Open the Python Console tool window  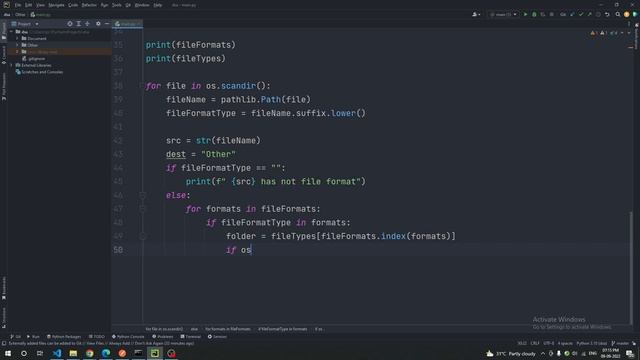(128, 337)
